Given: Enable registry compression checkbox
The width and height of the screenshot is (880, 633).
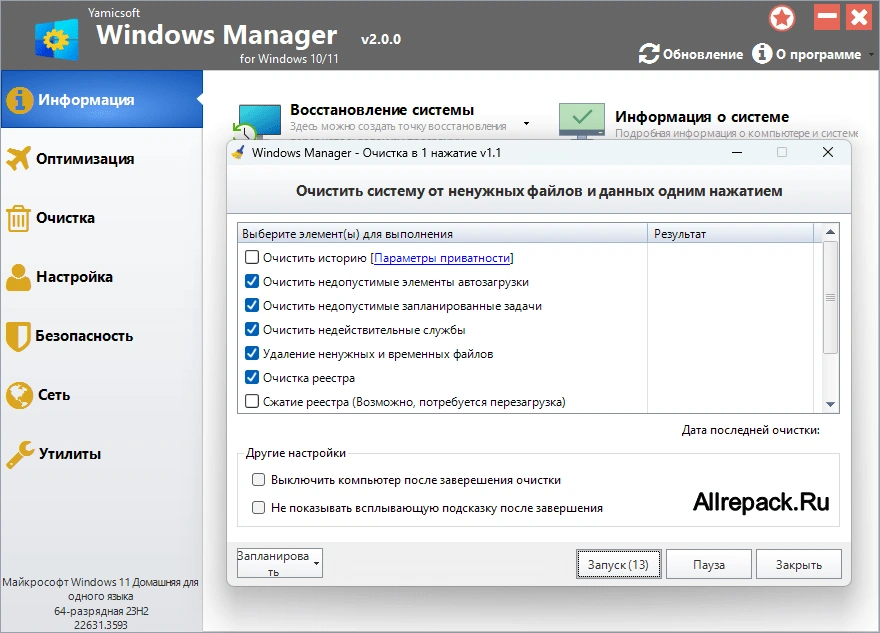Looking at the screenshot, I should click(252, 401).
